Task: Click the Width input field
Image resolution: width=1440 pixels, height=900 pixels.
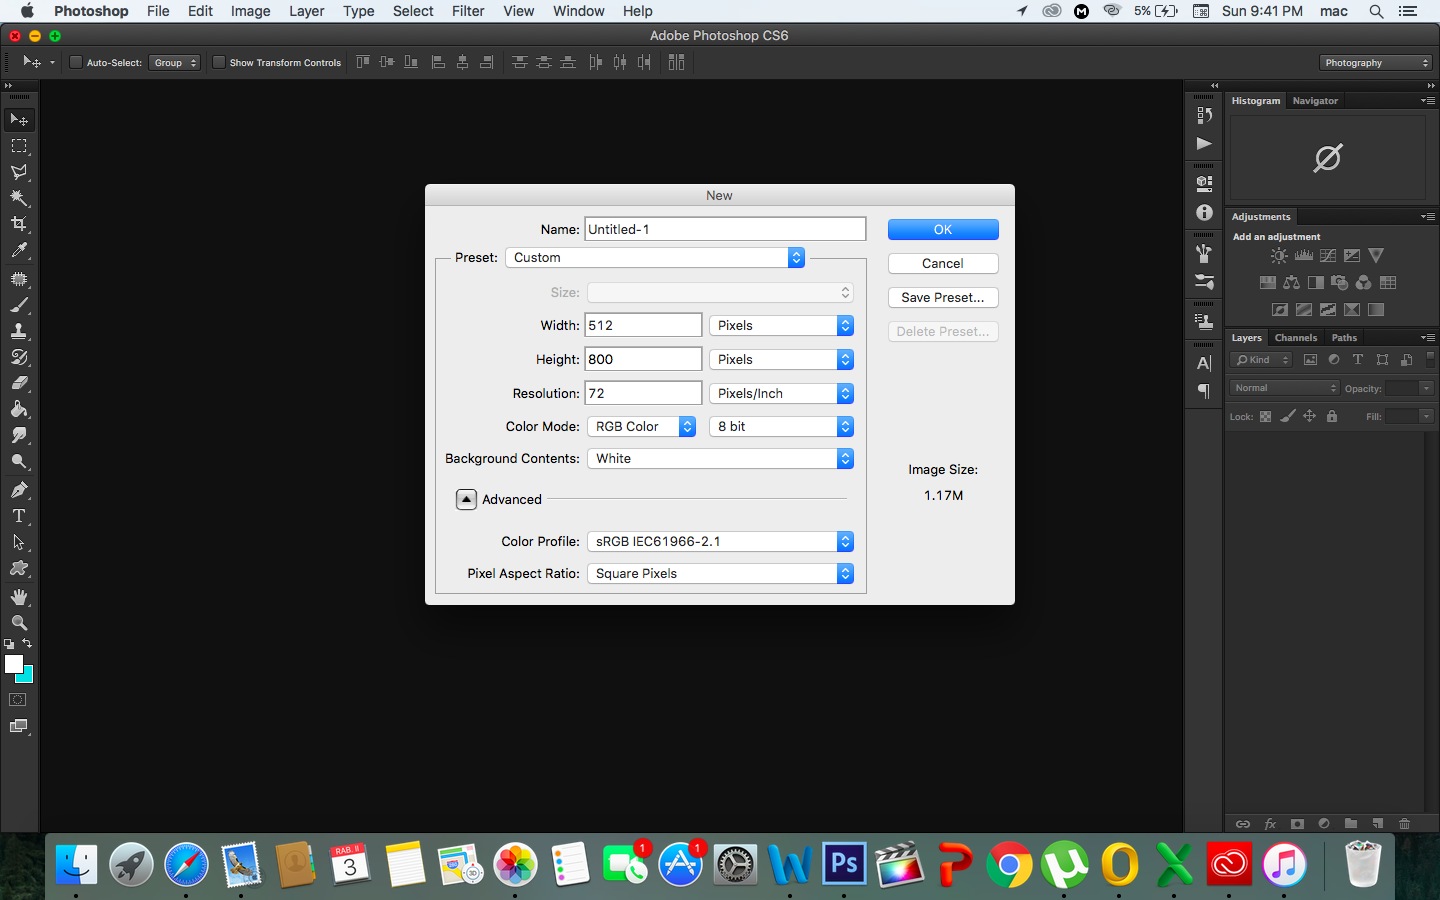Action: [x=643, y=325]
